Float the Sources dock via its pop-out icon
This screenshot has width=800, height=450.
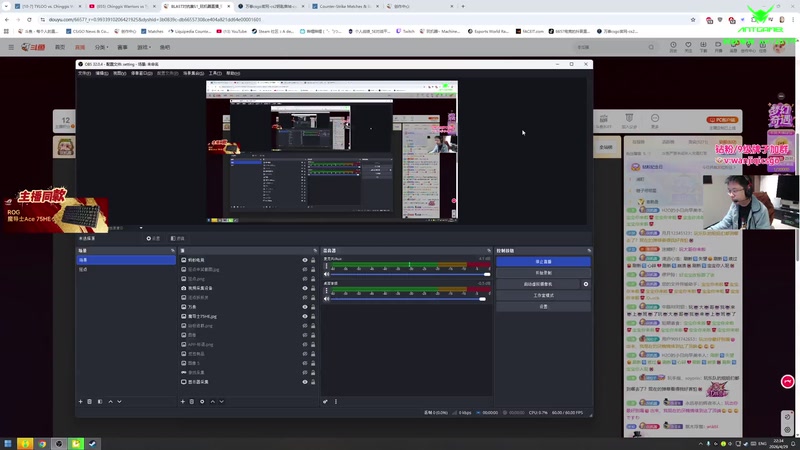click(315, 251)
